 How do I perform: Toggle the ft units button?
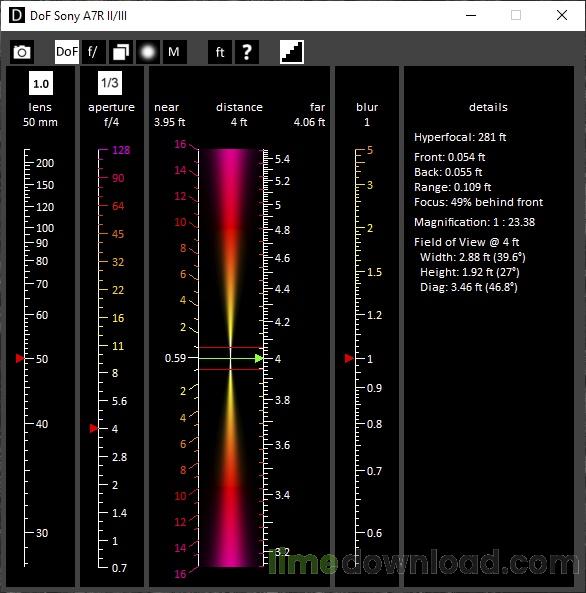(x=220, y=52)
